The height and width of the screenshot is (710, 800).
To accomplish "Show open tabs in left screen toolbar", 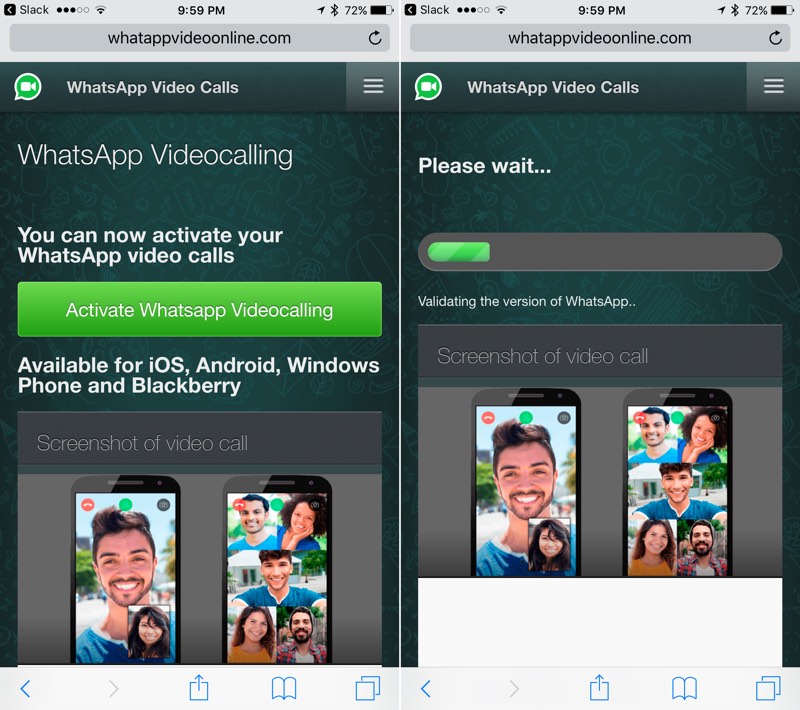I will [x=368, y=688].
